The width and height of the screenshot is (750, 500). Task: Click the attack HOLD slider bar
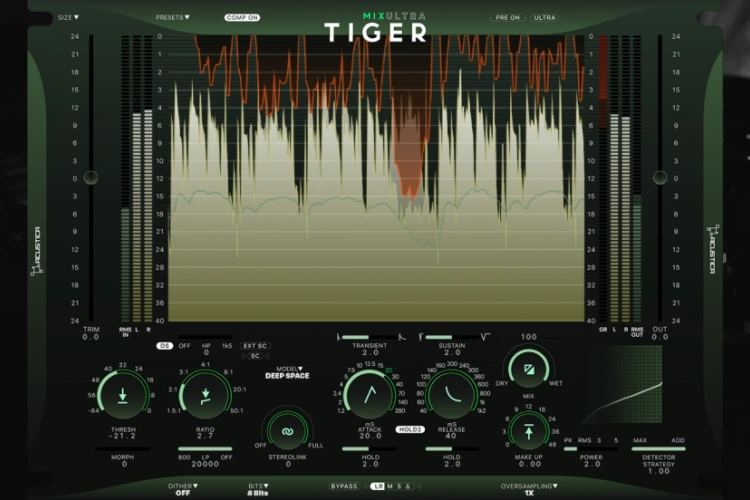click(369, 449)
